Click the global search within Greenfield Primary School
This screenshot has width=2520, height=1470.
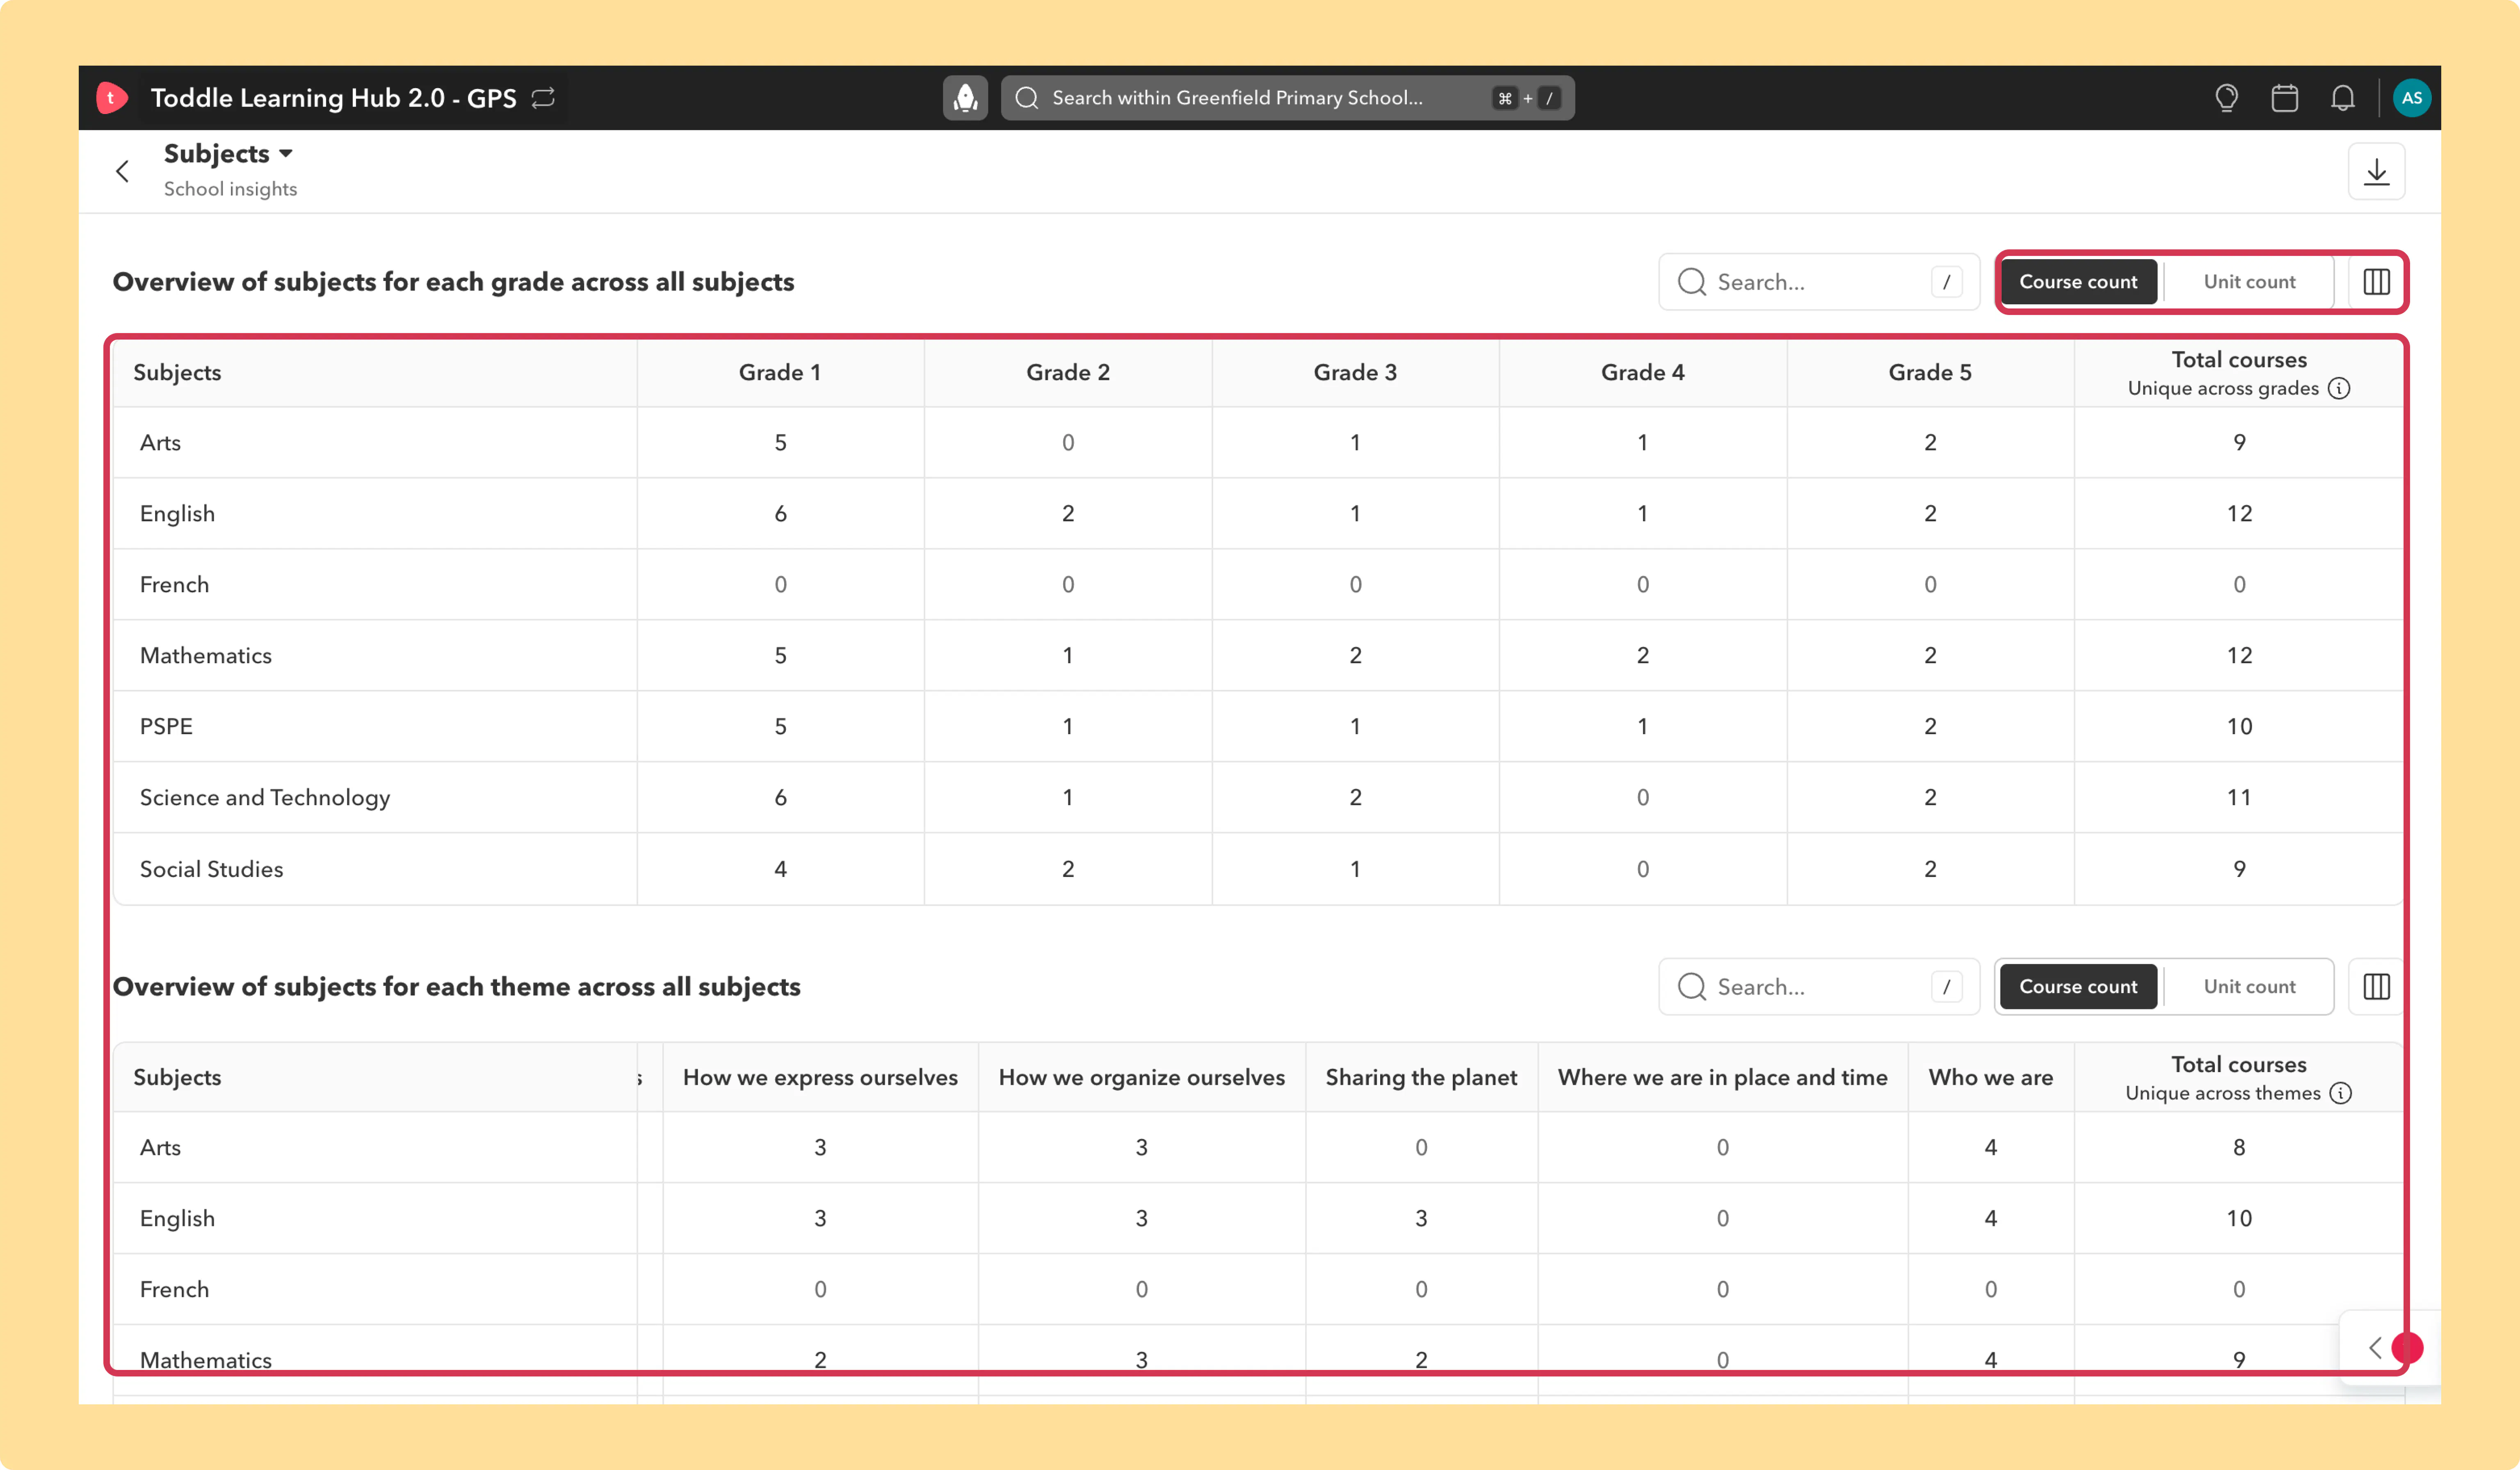pos(1287,98)
